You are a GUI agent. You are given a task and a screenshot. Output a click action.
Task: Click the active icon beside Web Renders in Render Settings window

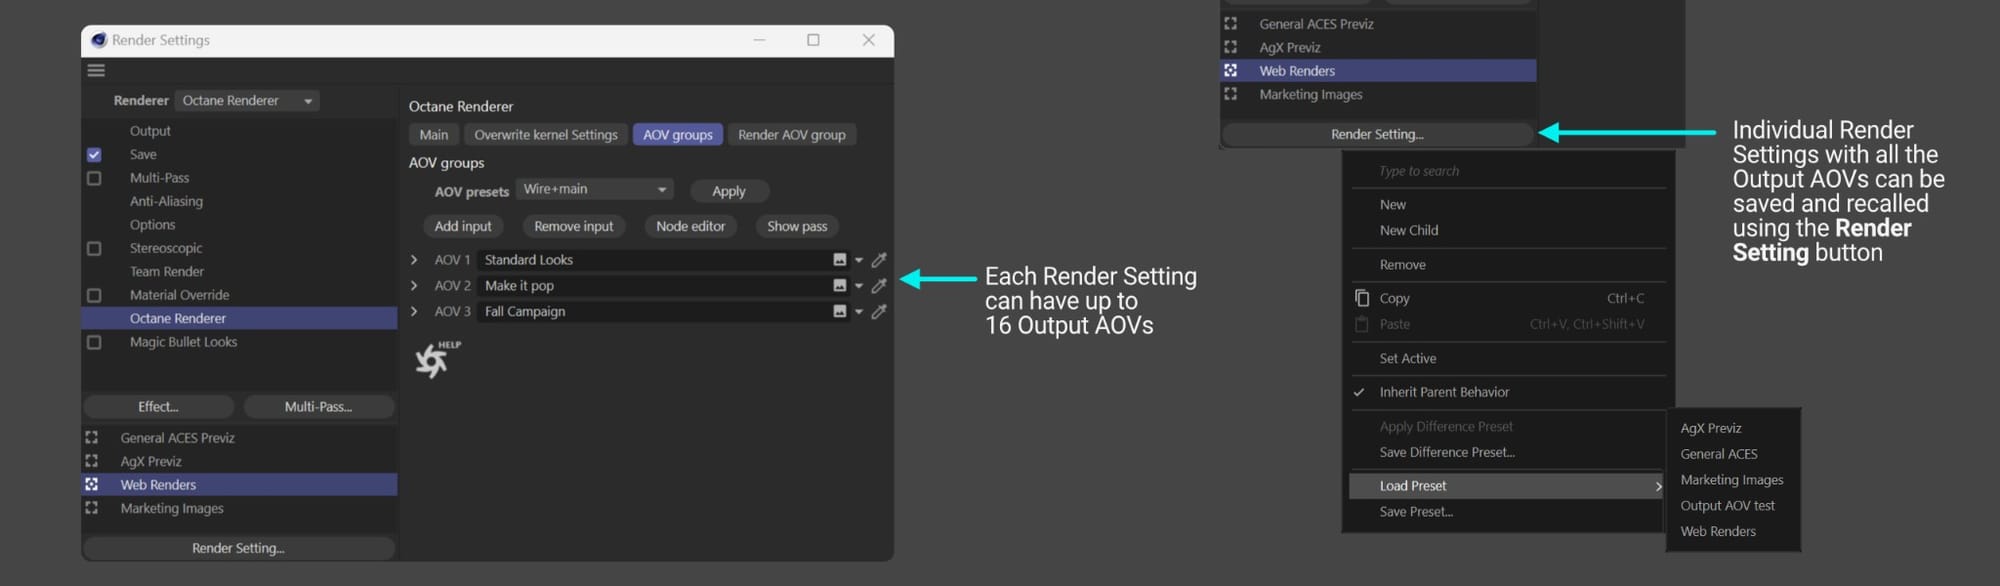click(x=92, y=485)
